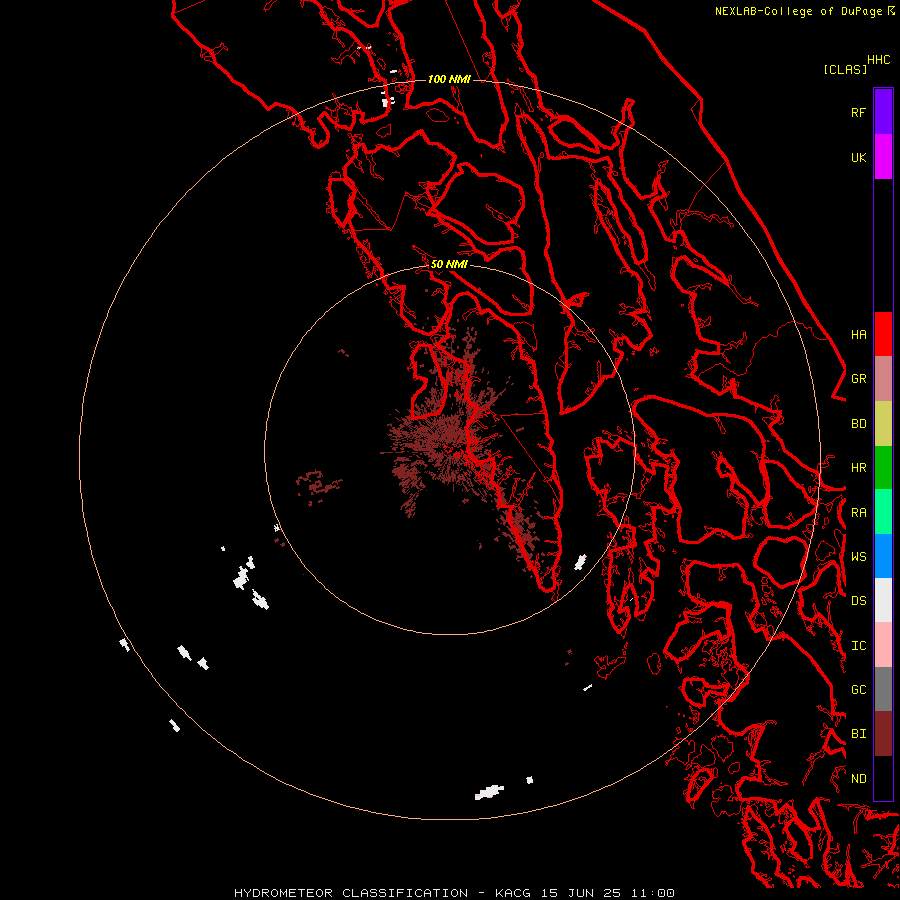Click the HA red legend swatch

(x=883, y=334)
